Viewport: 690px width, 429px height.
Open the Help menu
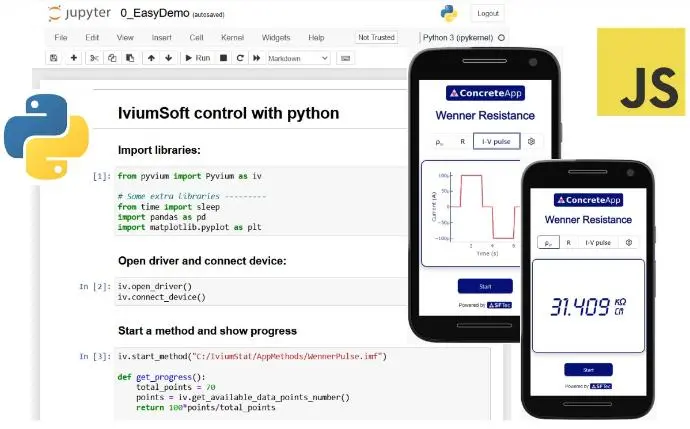[316, 37]
